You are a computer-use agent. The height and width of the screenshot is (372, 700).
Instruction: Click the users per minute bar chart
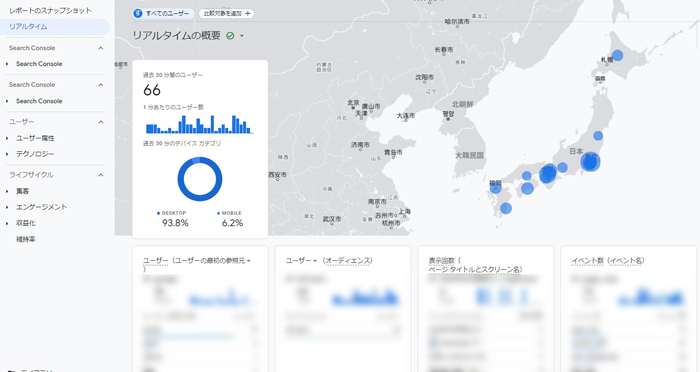(200, 125)
